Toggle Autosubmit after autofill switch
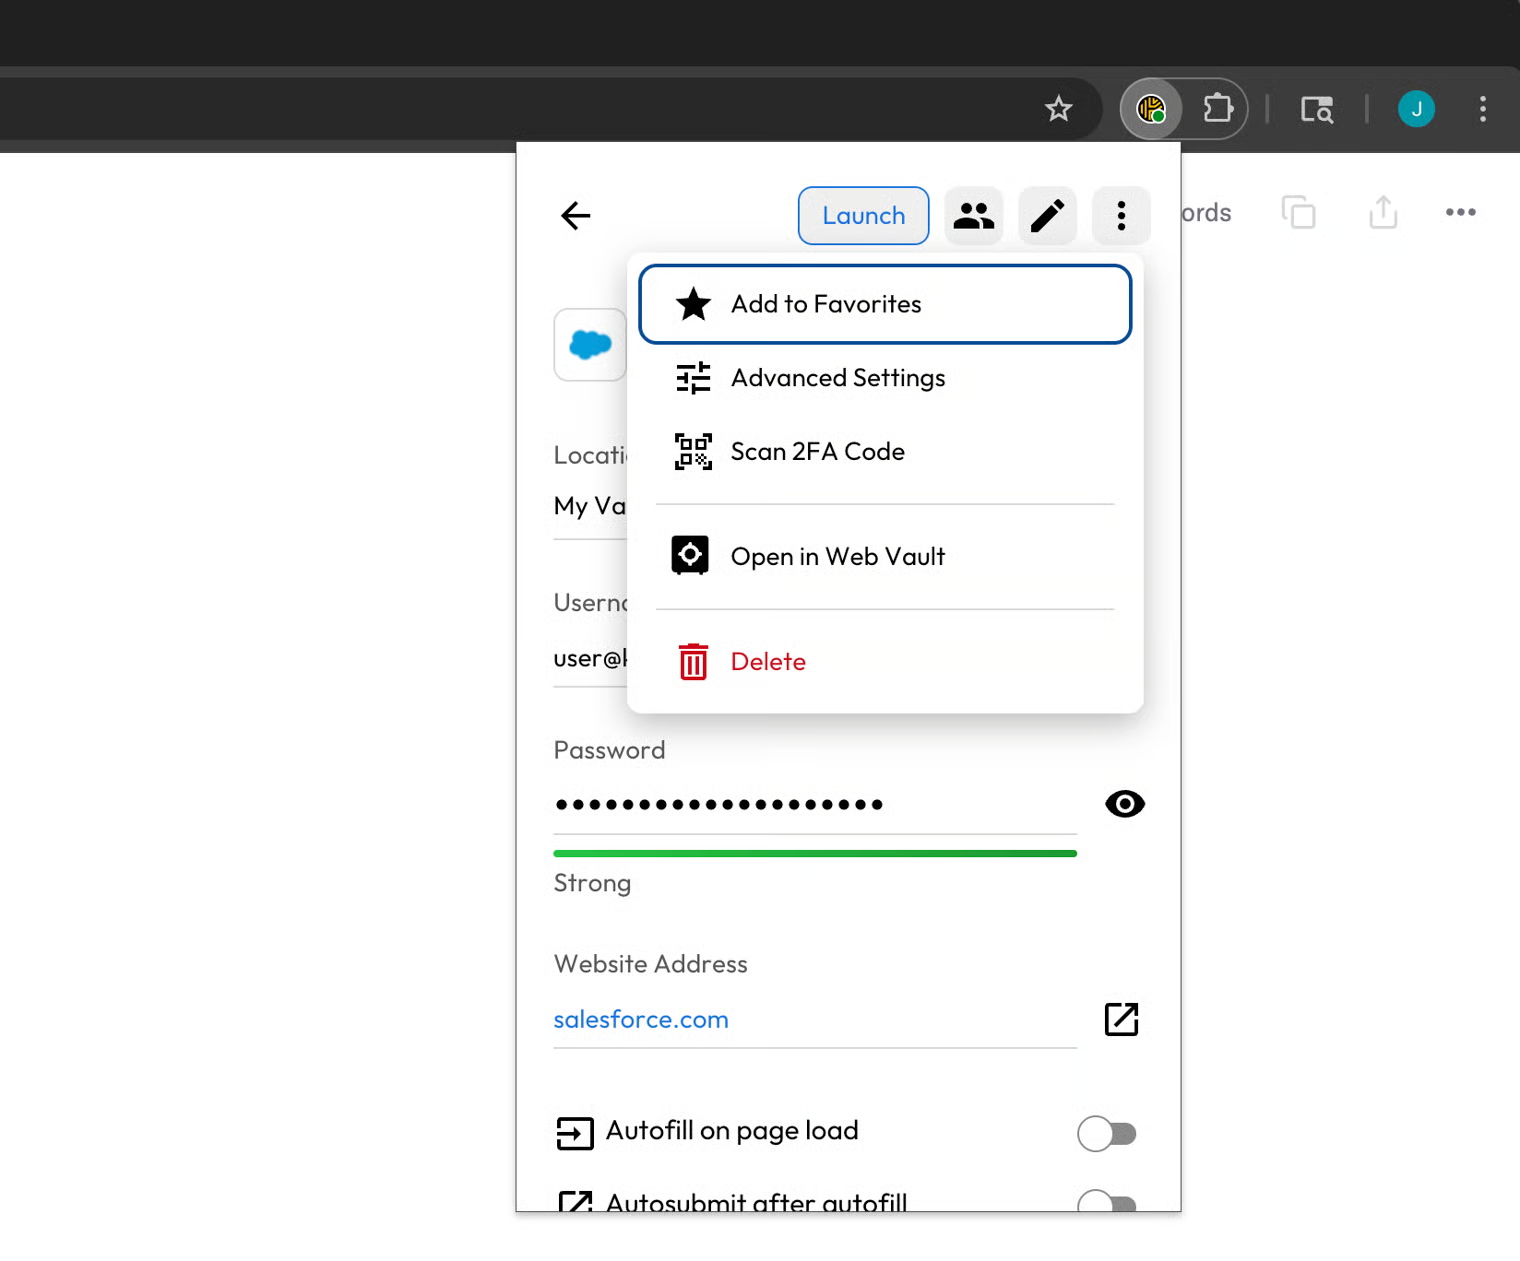The width and height of the screenshot is (1520, 1261). point(1106,1201)
